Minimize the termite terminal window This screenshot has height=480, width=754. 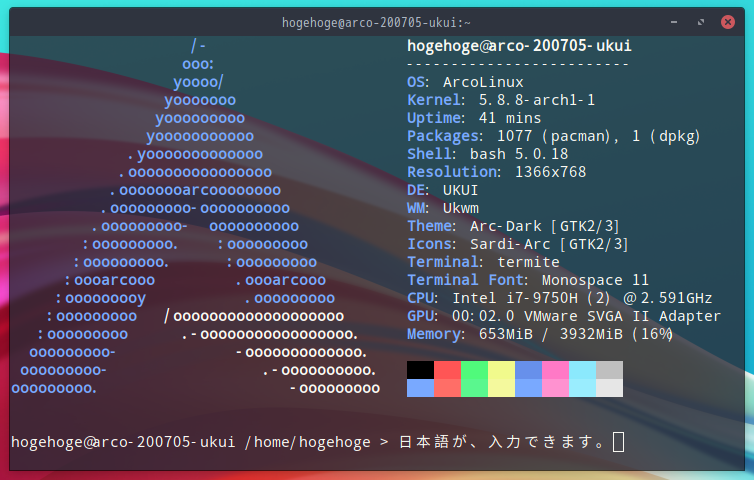[x=674, y=22]
